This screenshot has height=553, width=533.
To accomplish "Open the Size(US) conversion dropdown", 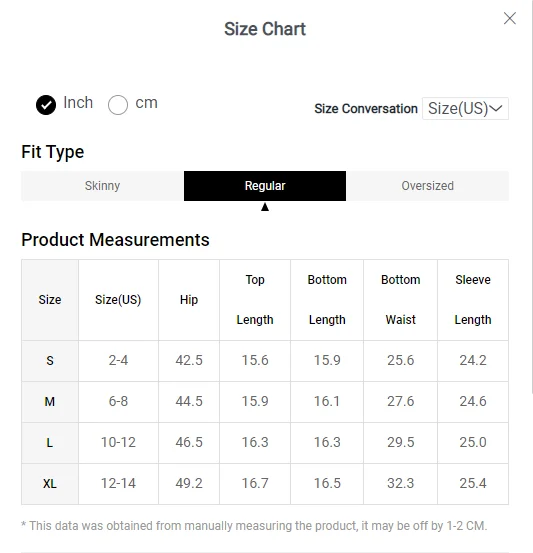I will [465, 109].
